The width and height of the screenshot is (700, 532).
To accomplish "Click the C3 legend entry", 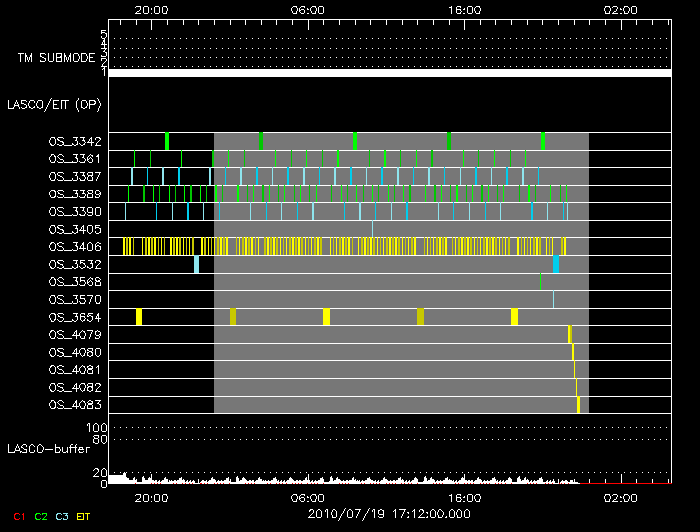I will pos(62,516).
